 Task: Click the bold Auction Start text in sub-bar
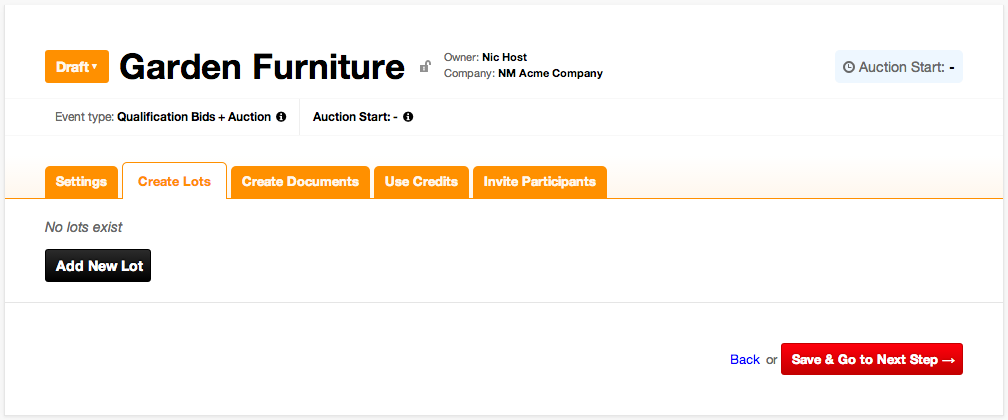click(x=355, y=117)
